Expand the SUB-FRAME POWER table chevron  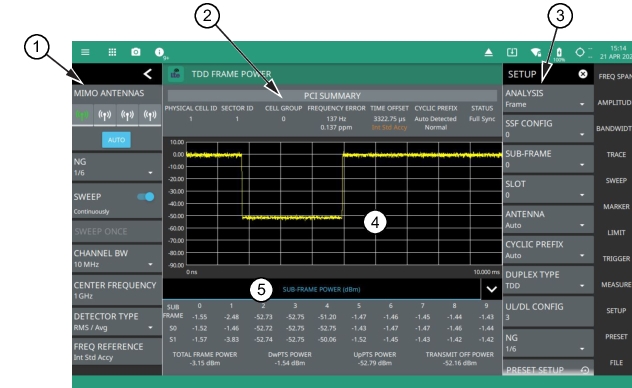pos(491,289)
